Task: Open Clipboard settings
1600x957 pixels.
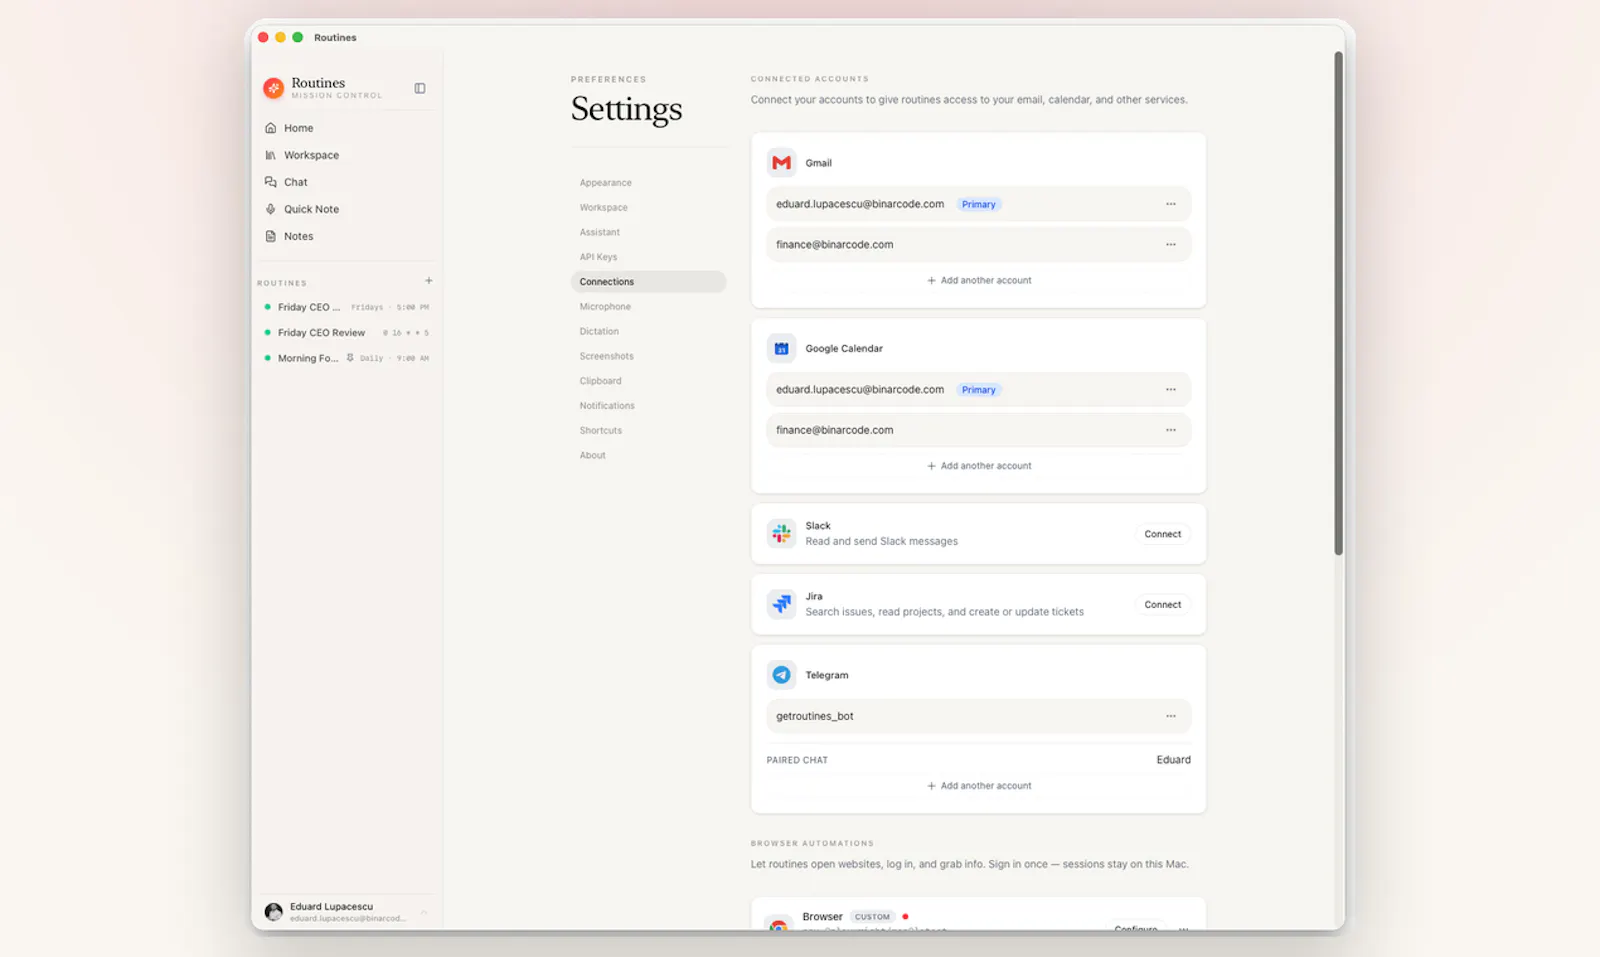Action: [x=648, y=381]
